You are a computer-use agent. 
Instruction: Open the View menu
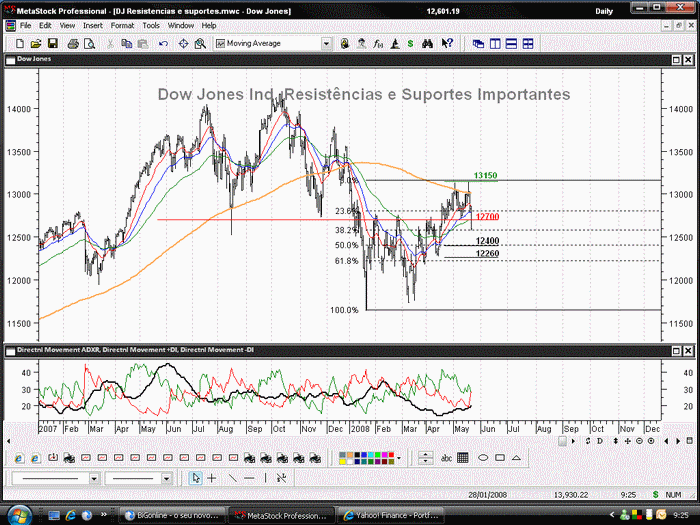point(67,25)
